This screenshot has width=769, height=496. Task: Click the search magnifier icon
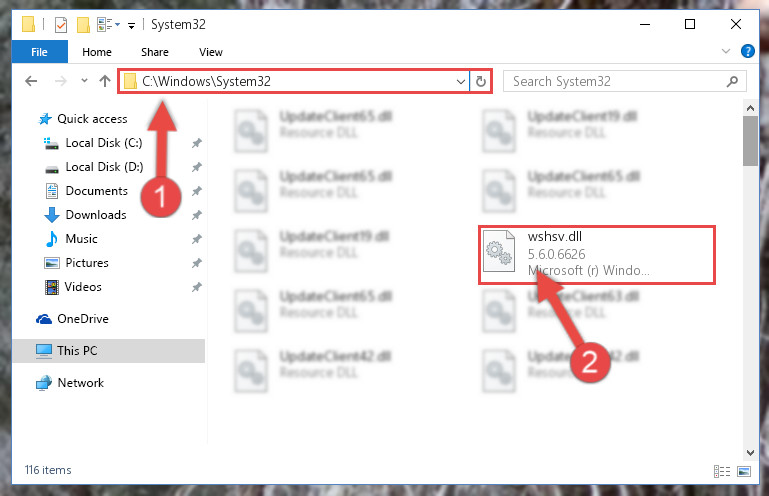pos(732,81)
